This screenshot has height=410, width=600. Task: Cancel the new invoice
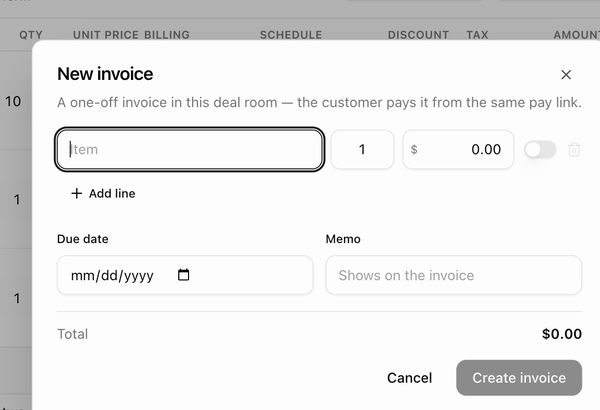409,378
